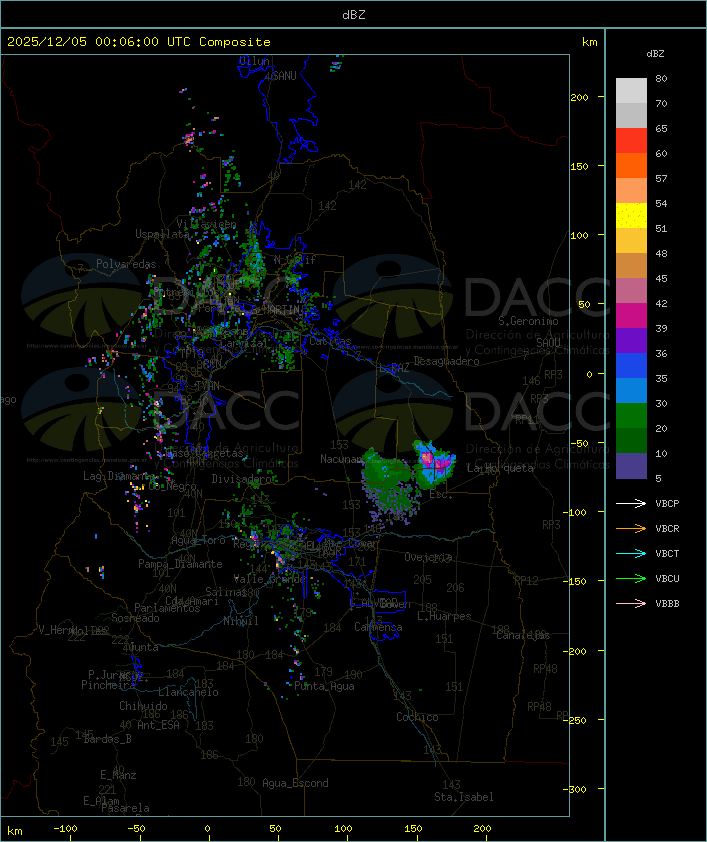Click the Agua_Toro map label
The width and height of the screenshot is (707, 842).
point(198,540)
